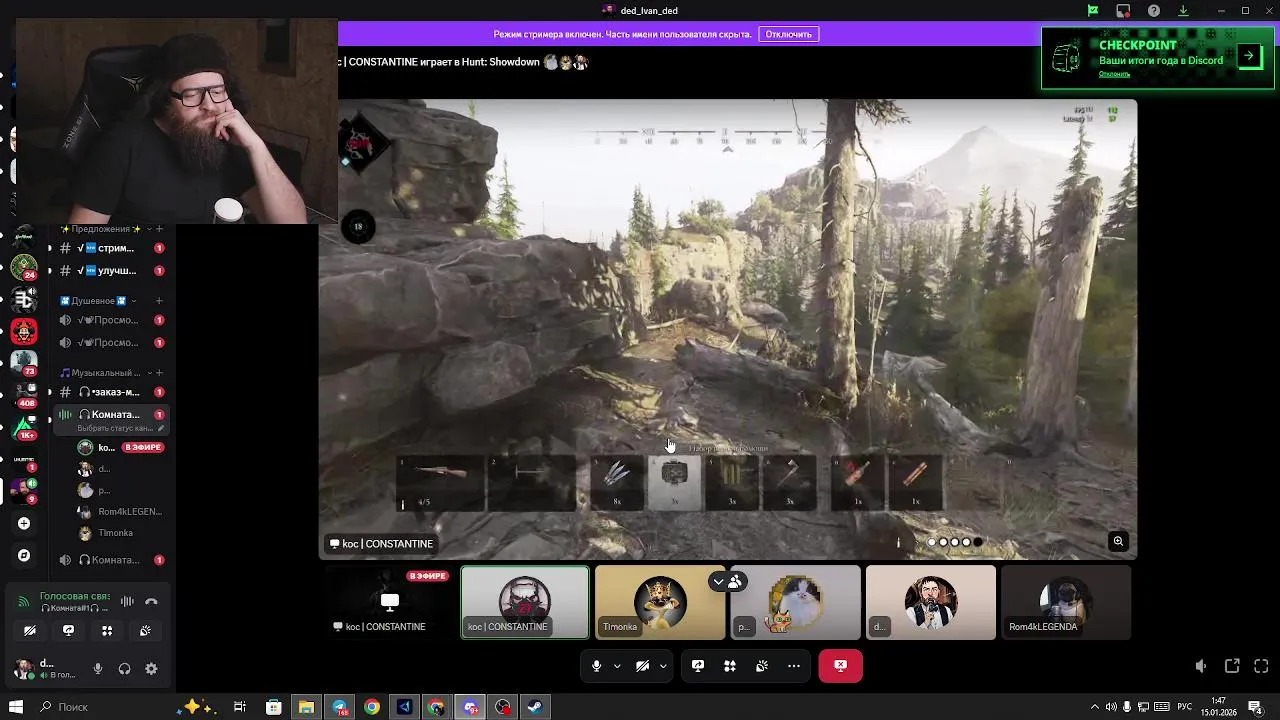Select Rom4kLEGENDA participant tile
Screen dimensions: 1280x720
pos(1066,602)
